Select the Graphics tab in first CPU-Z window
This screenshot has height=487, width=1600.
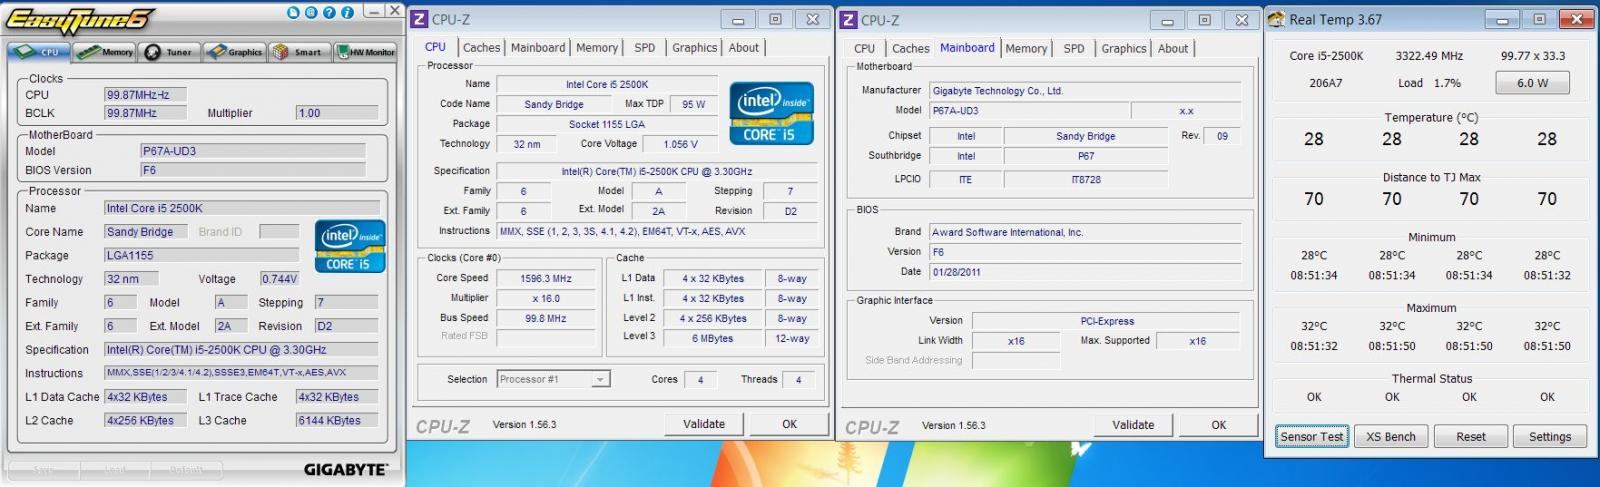695,47
